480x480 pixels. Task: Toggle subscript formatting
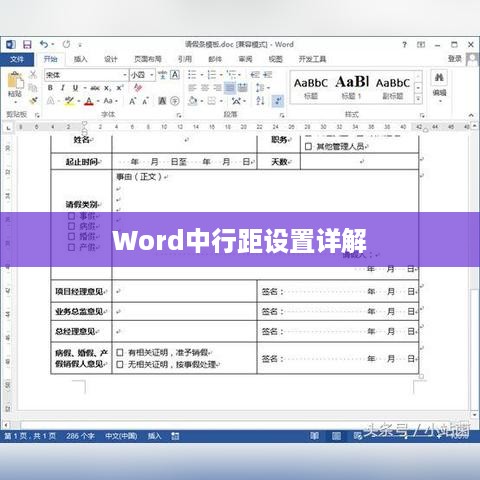pyautogui.click(x=107, y=88)
